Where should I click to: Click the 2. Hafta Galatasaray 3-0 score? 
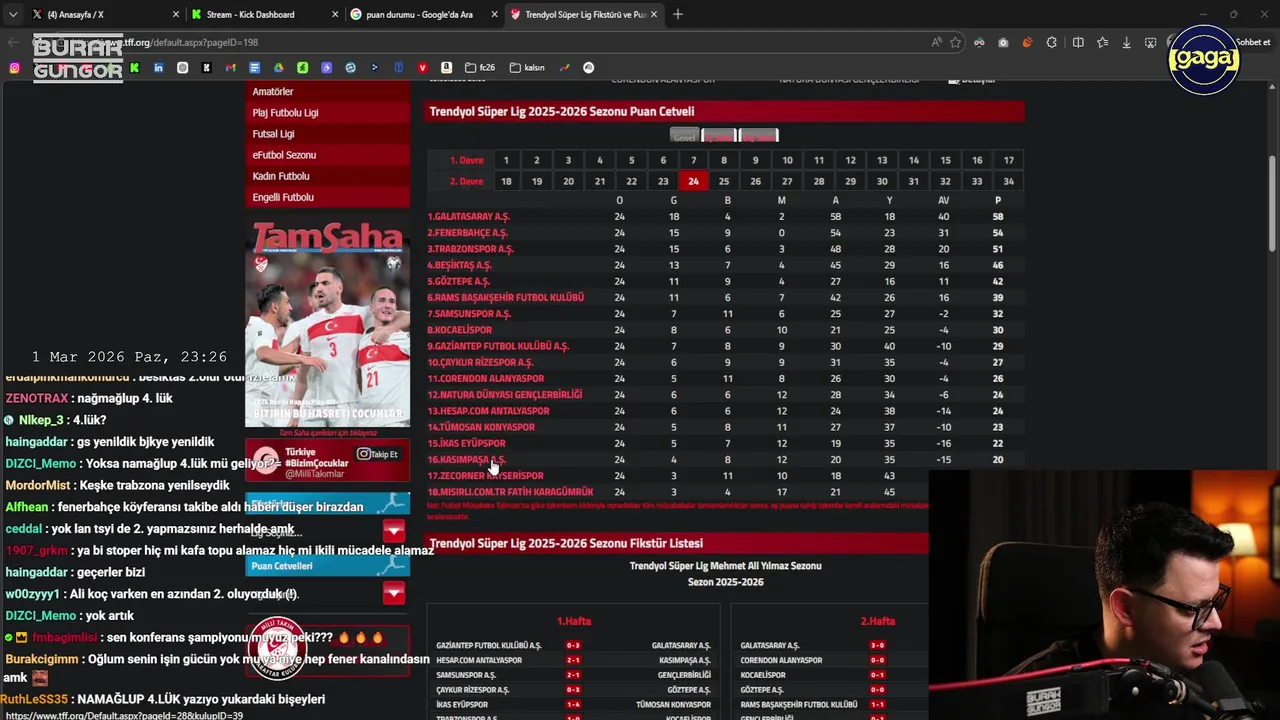pos(877,646)
